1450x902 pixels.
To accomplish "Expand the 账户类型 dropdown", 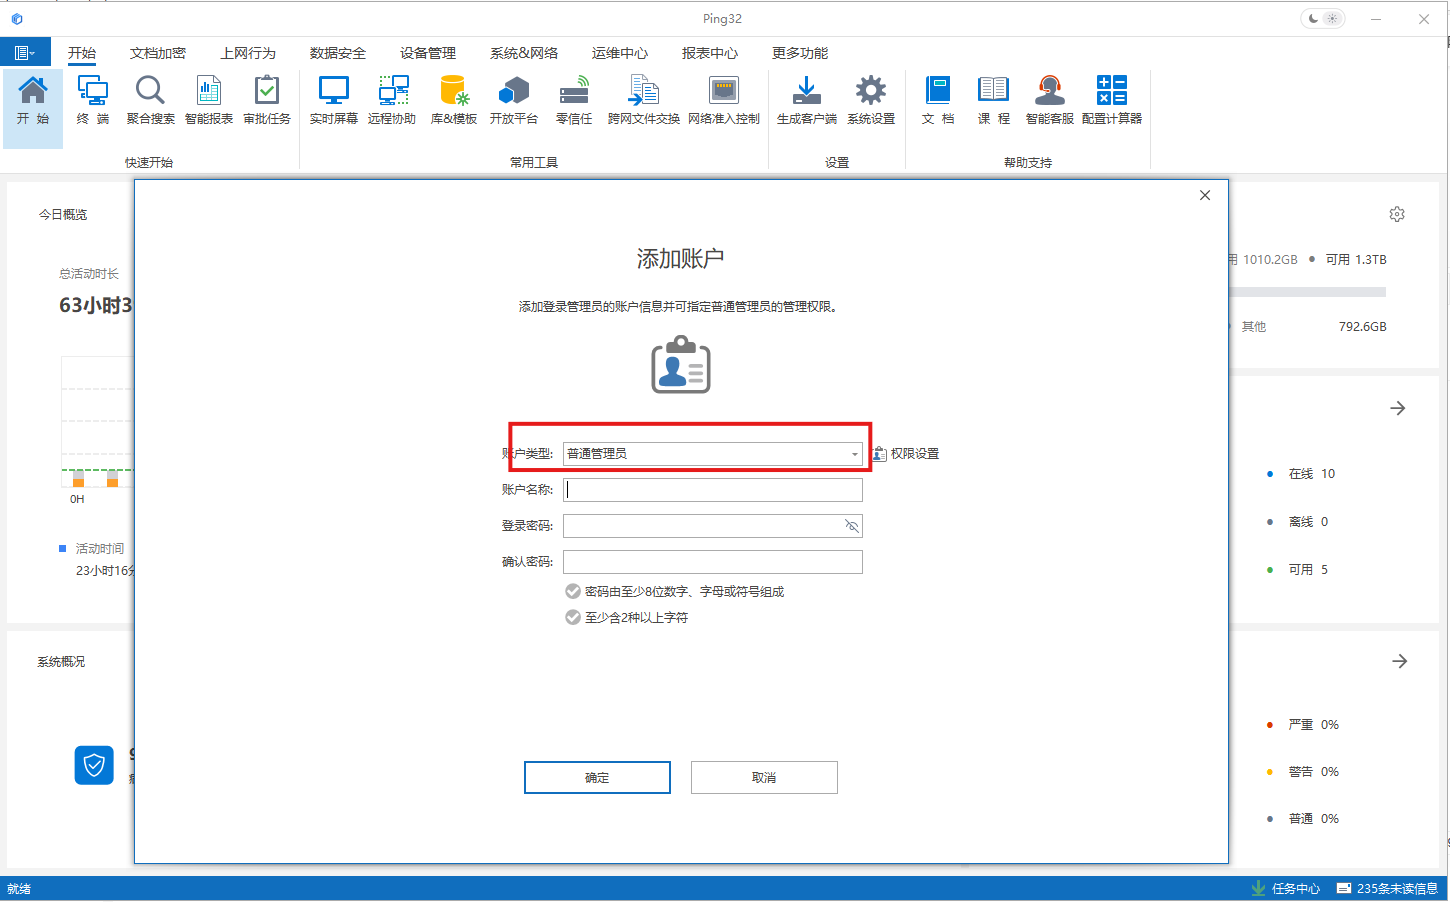I will pyautogui.click(x=854, y=454).
